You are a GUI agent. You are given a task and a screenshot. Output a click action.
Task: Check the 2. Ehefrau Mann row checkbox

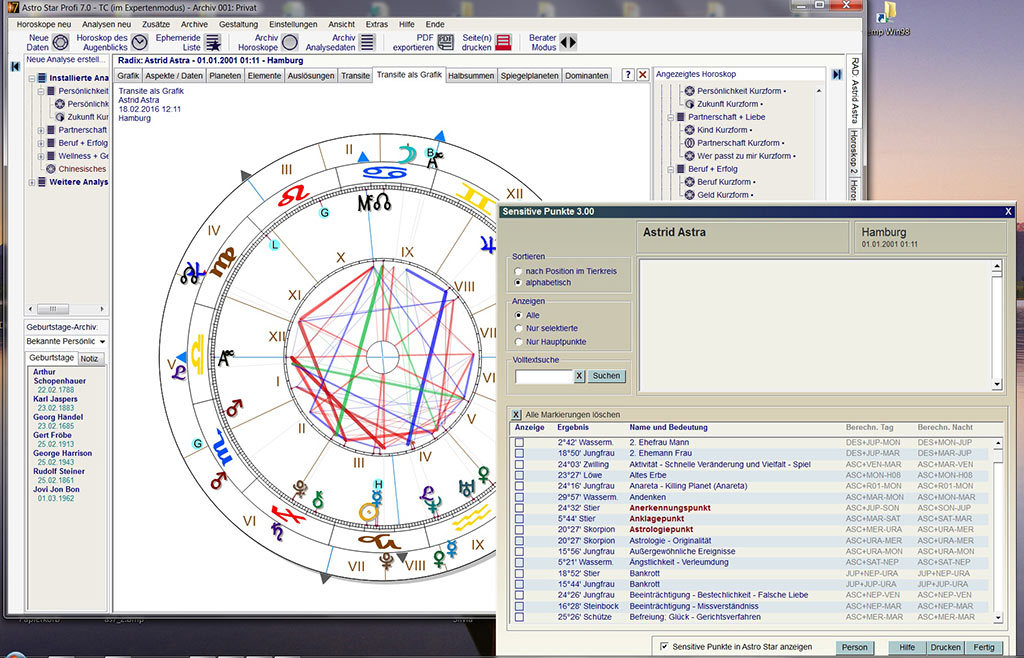(519, 443)
